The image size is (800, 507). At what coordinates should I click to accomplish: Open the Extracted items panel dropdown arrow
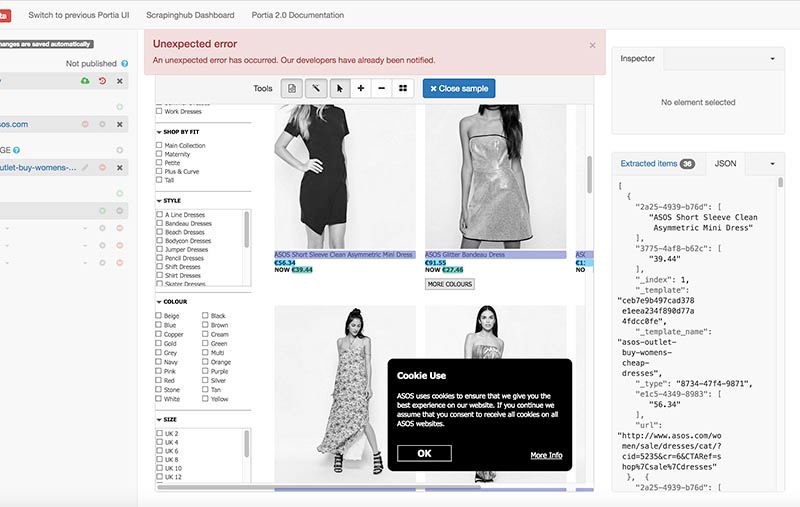click(772, 164)
